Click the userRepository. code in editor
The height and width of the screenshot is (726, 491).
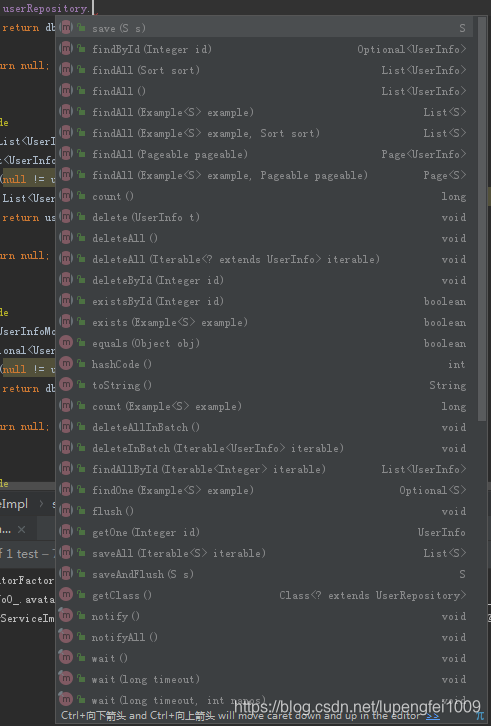coord(45,8)
